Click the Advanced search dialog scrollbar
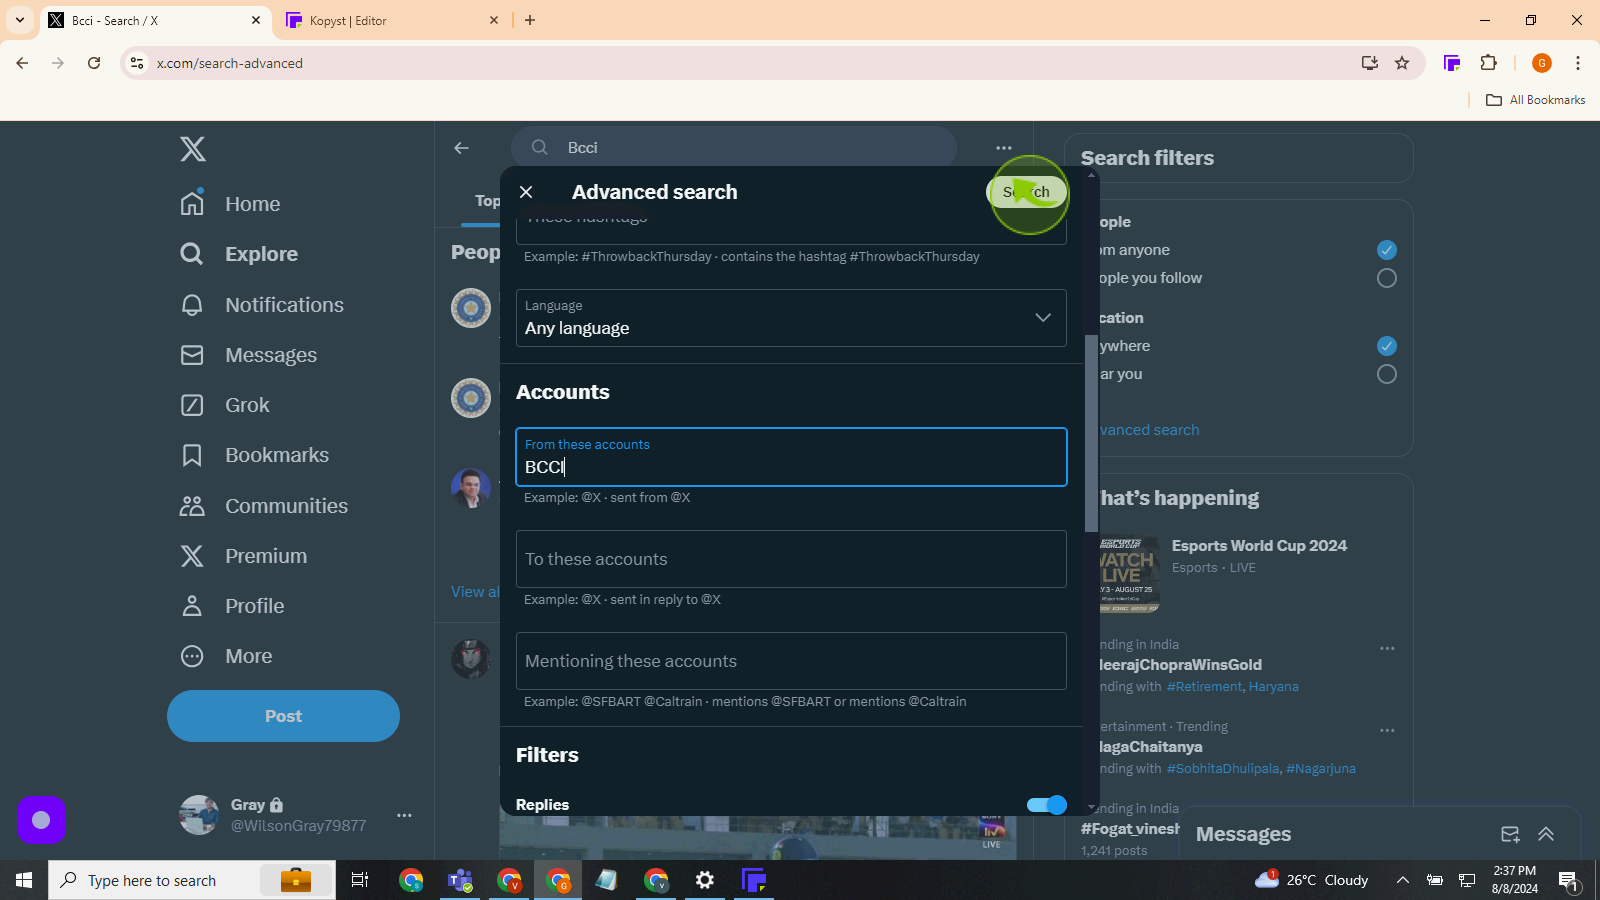Screen dimensions: 1600x900 coord(1091,432)
